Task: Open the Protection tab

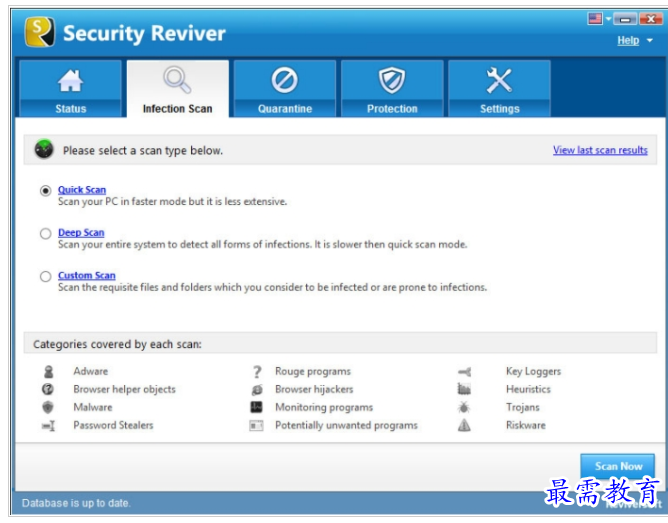Action: [392, 89]
